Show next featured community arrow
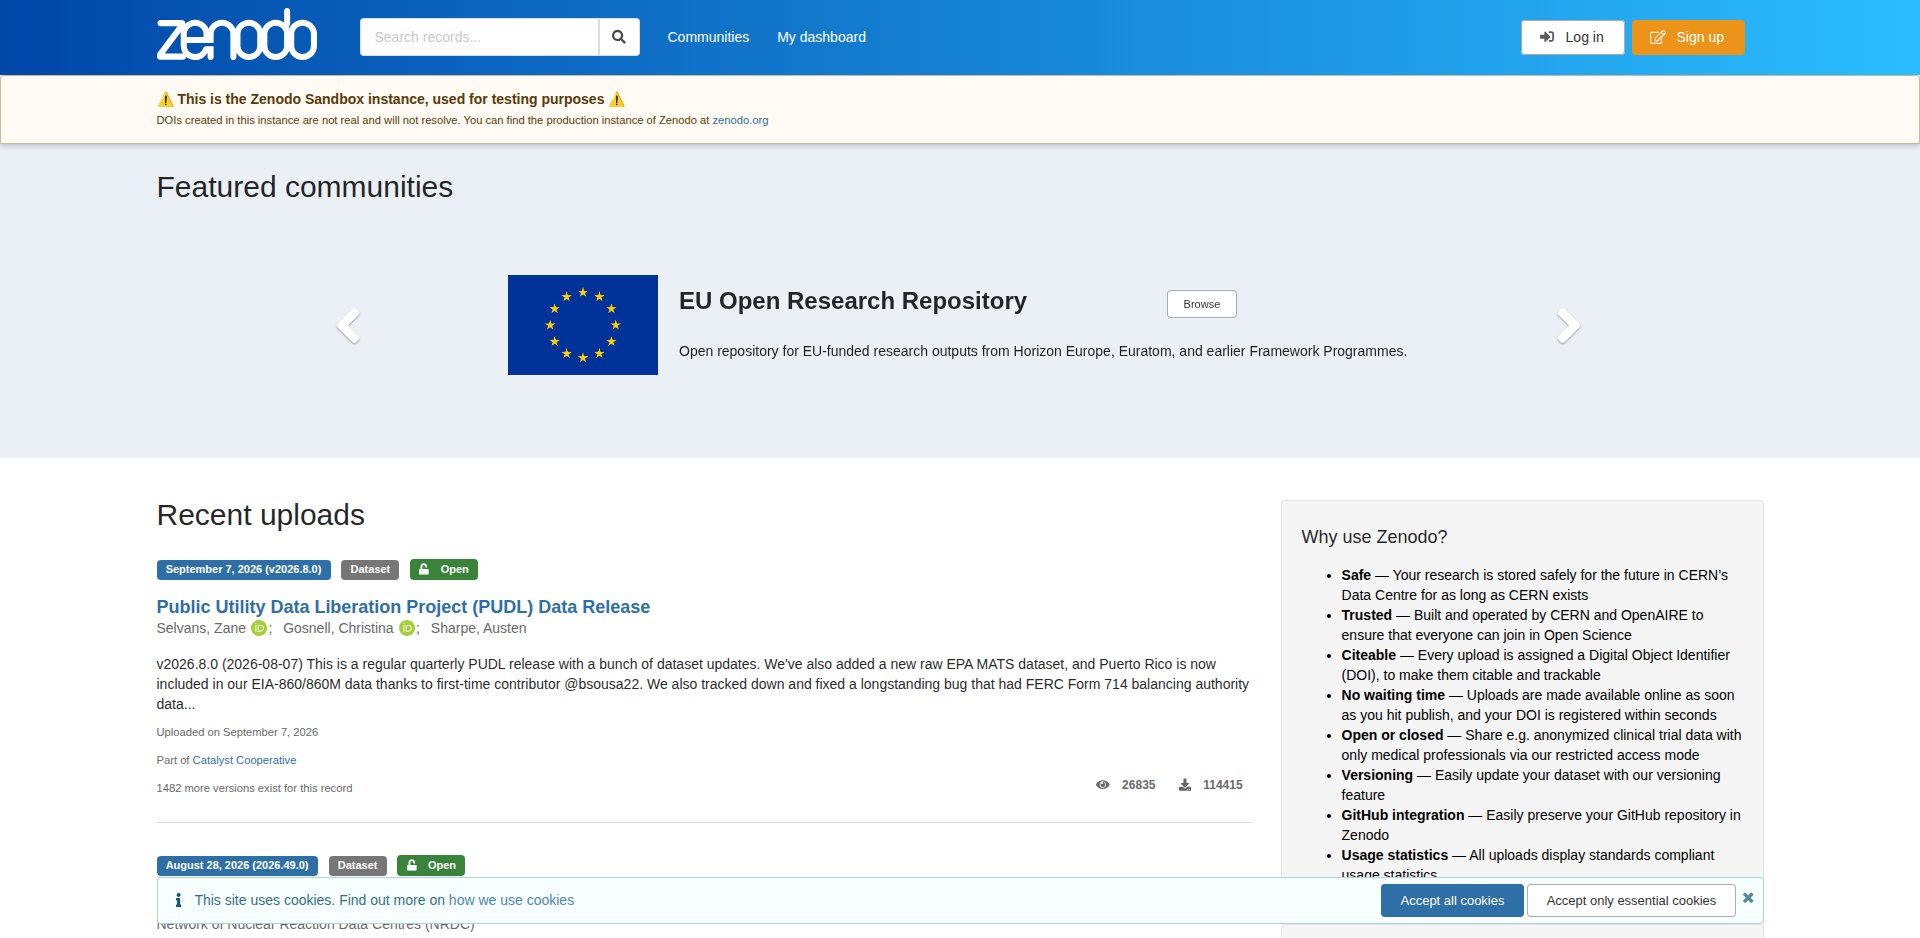Image resolution: width=1920 pixels, height=938 pixels. click(x=1568, y=326)
